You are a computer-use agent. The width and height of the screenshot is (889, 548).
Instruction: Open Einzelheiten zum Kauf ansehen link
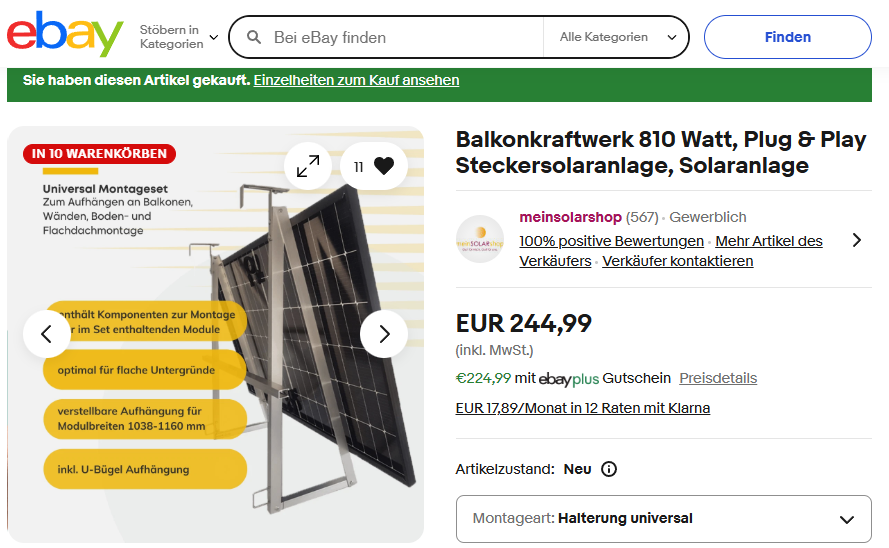[x=356, y=80]
